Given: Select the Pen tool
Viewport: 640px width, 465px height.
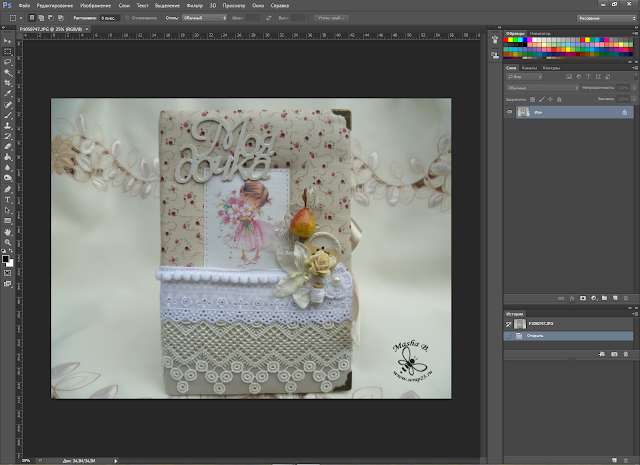Looking at the screenshot, I should pyautogui.click(x=8, y=189).
